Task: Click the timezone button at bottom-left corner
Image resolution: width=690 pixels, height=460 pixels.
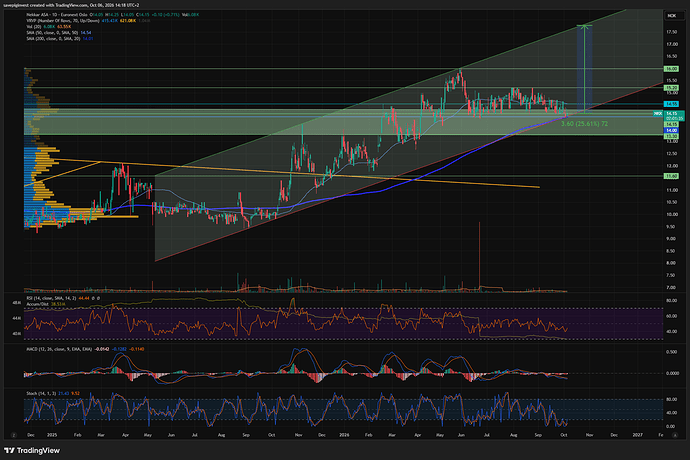Action: tap(14, 435)
